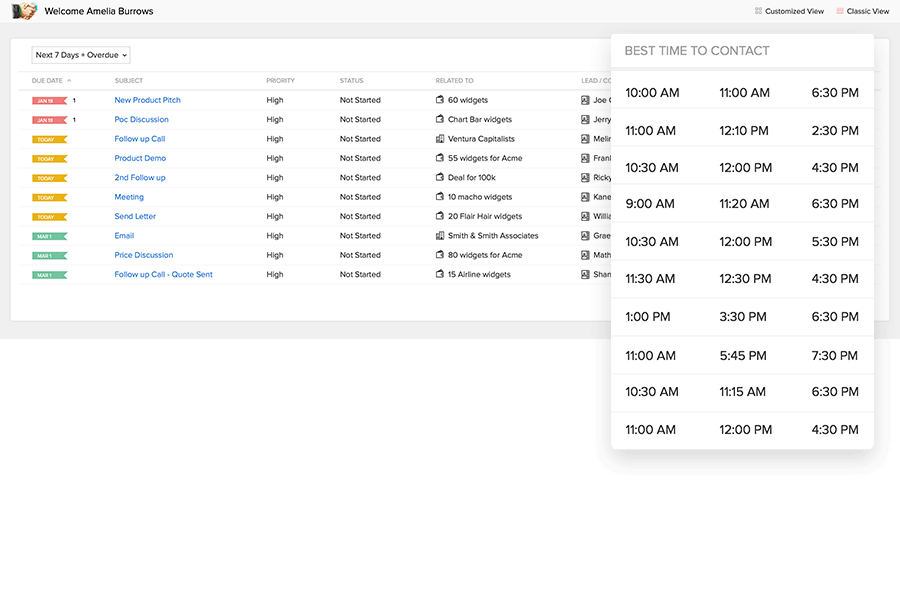900x600 pixels.
Task: Click the Best Time To Contact panel heading
Action: coord(697,51)
